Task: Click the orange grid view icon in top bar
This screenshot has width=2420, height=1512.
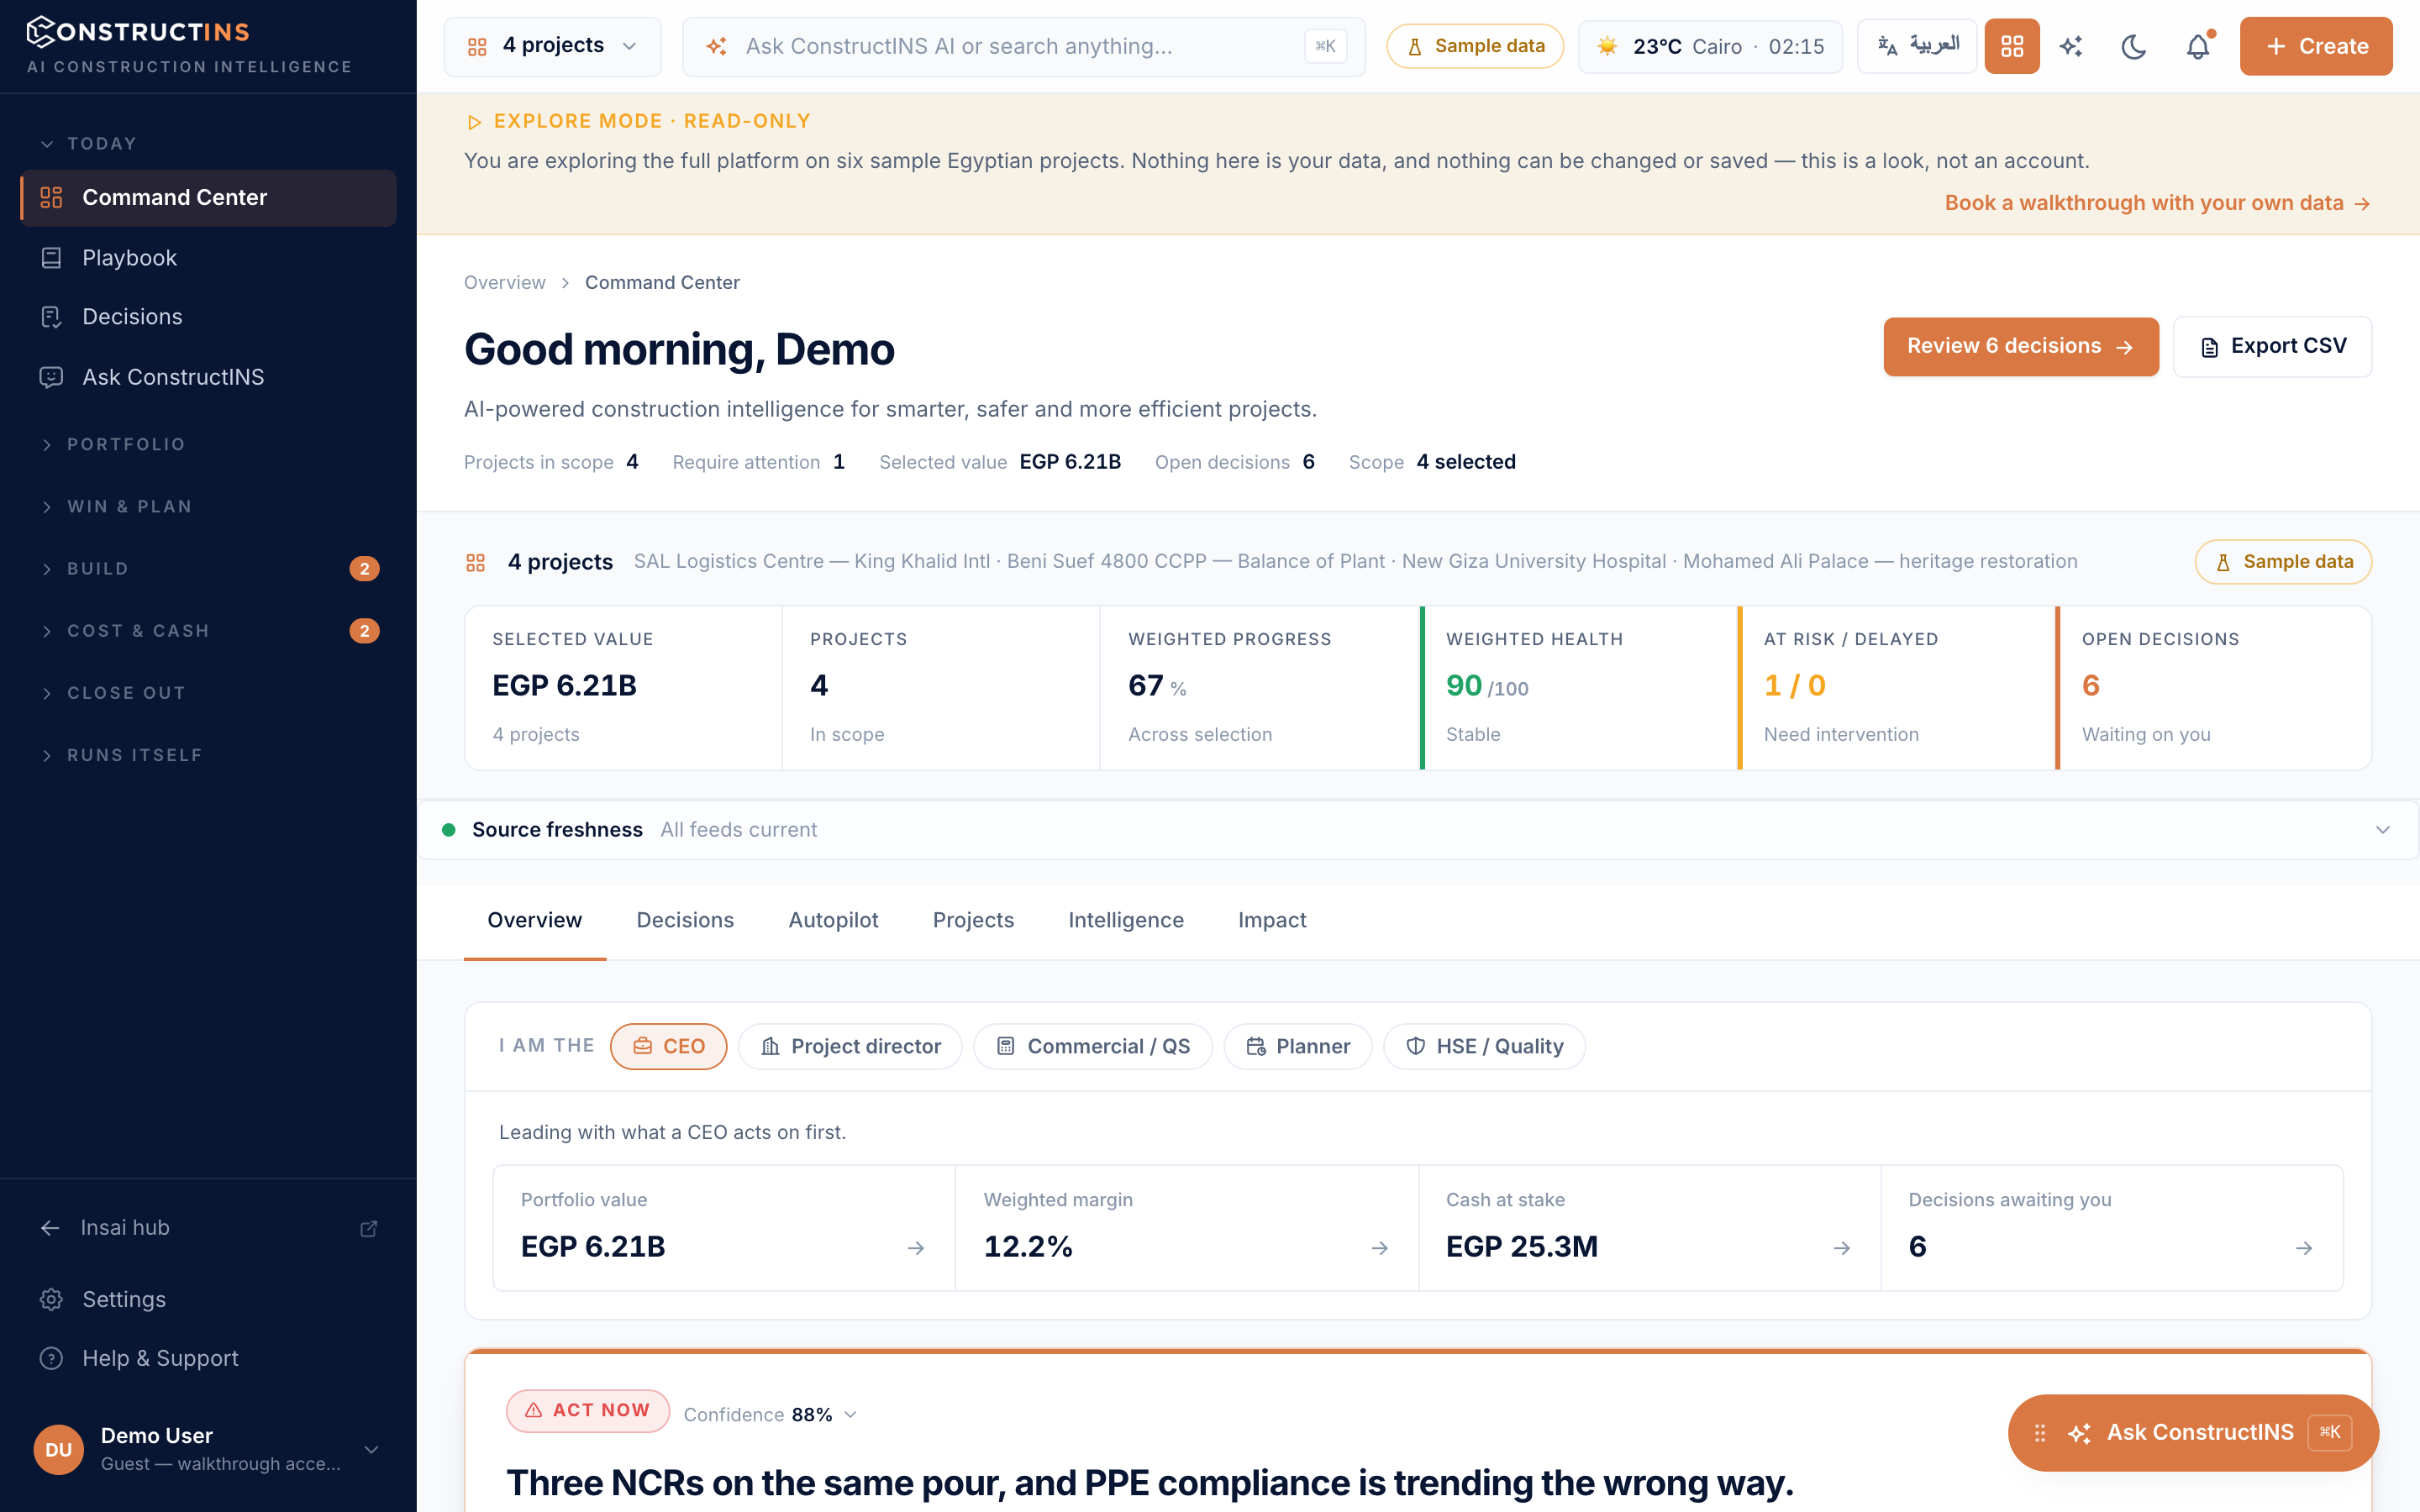Action: (x=2012, y=46)
